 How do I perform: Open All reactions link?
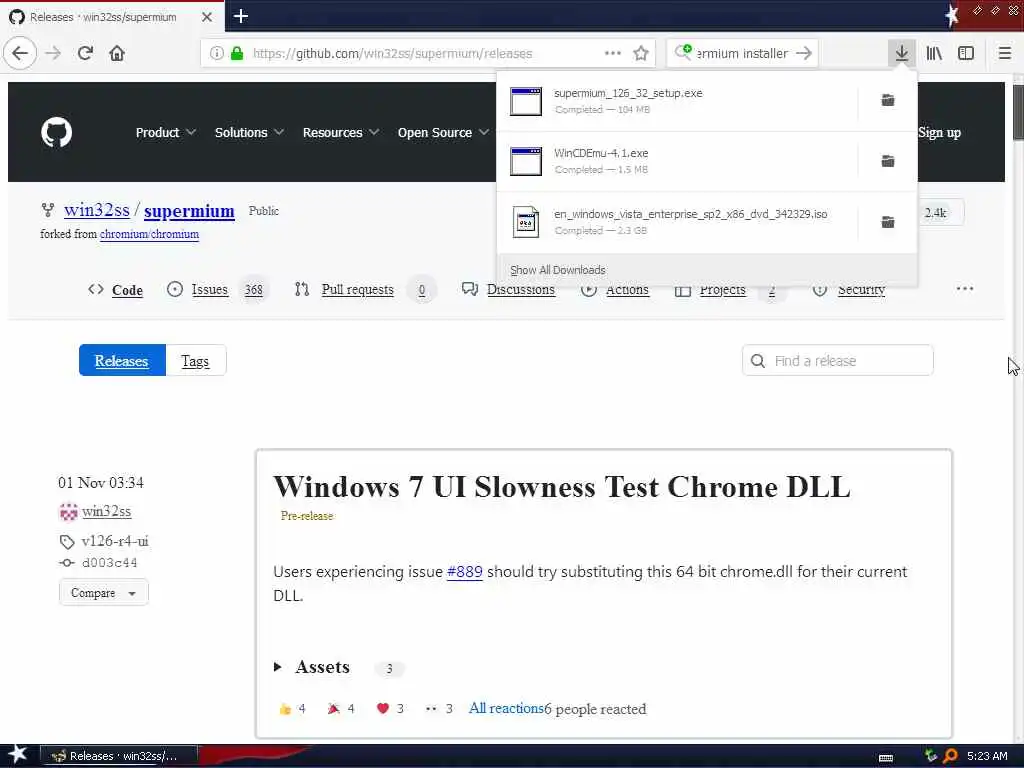tap(506, 708)
